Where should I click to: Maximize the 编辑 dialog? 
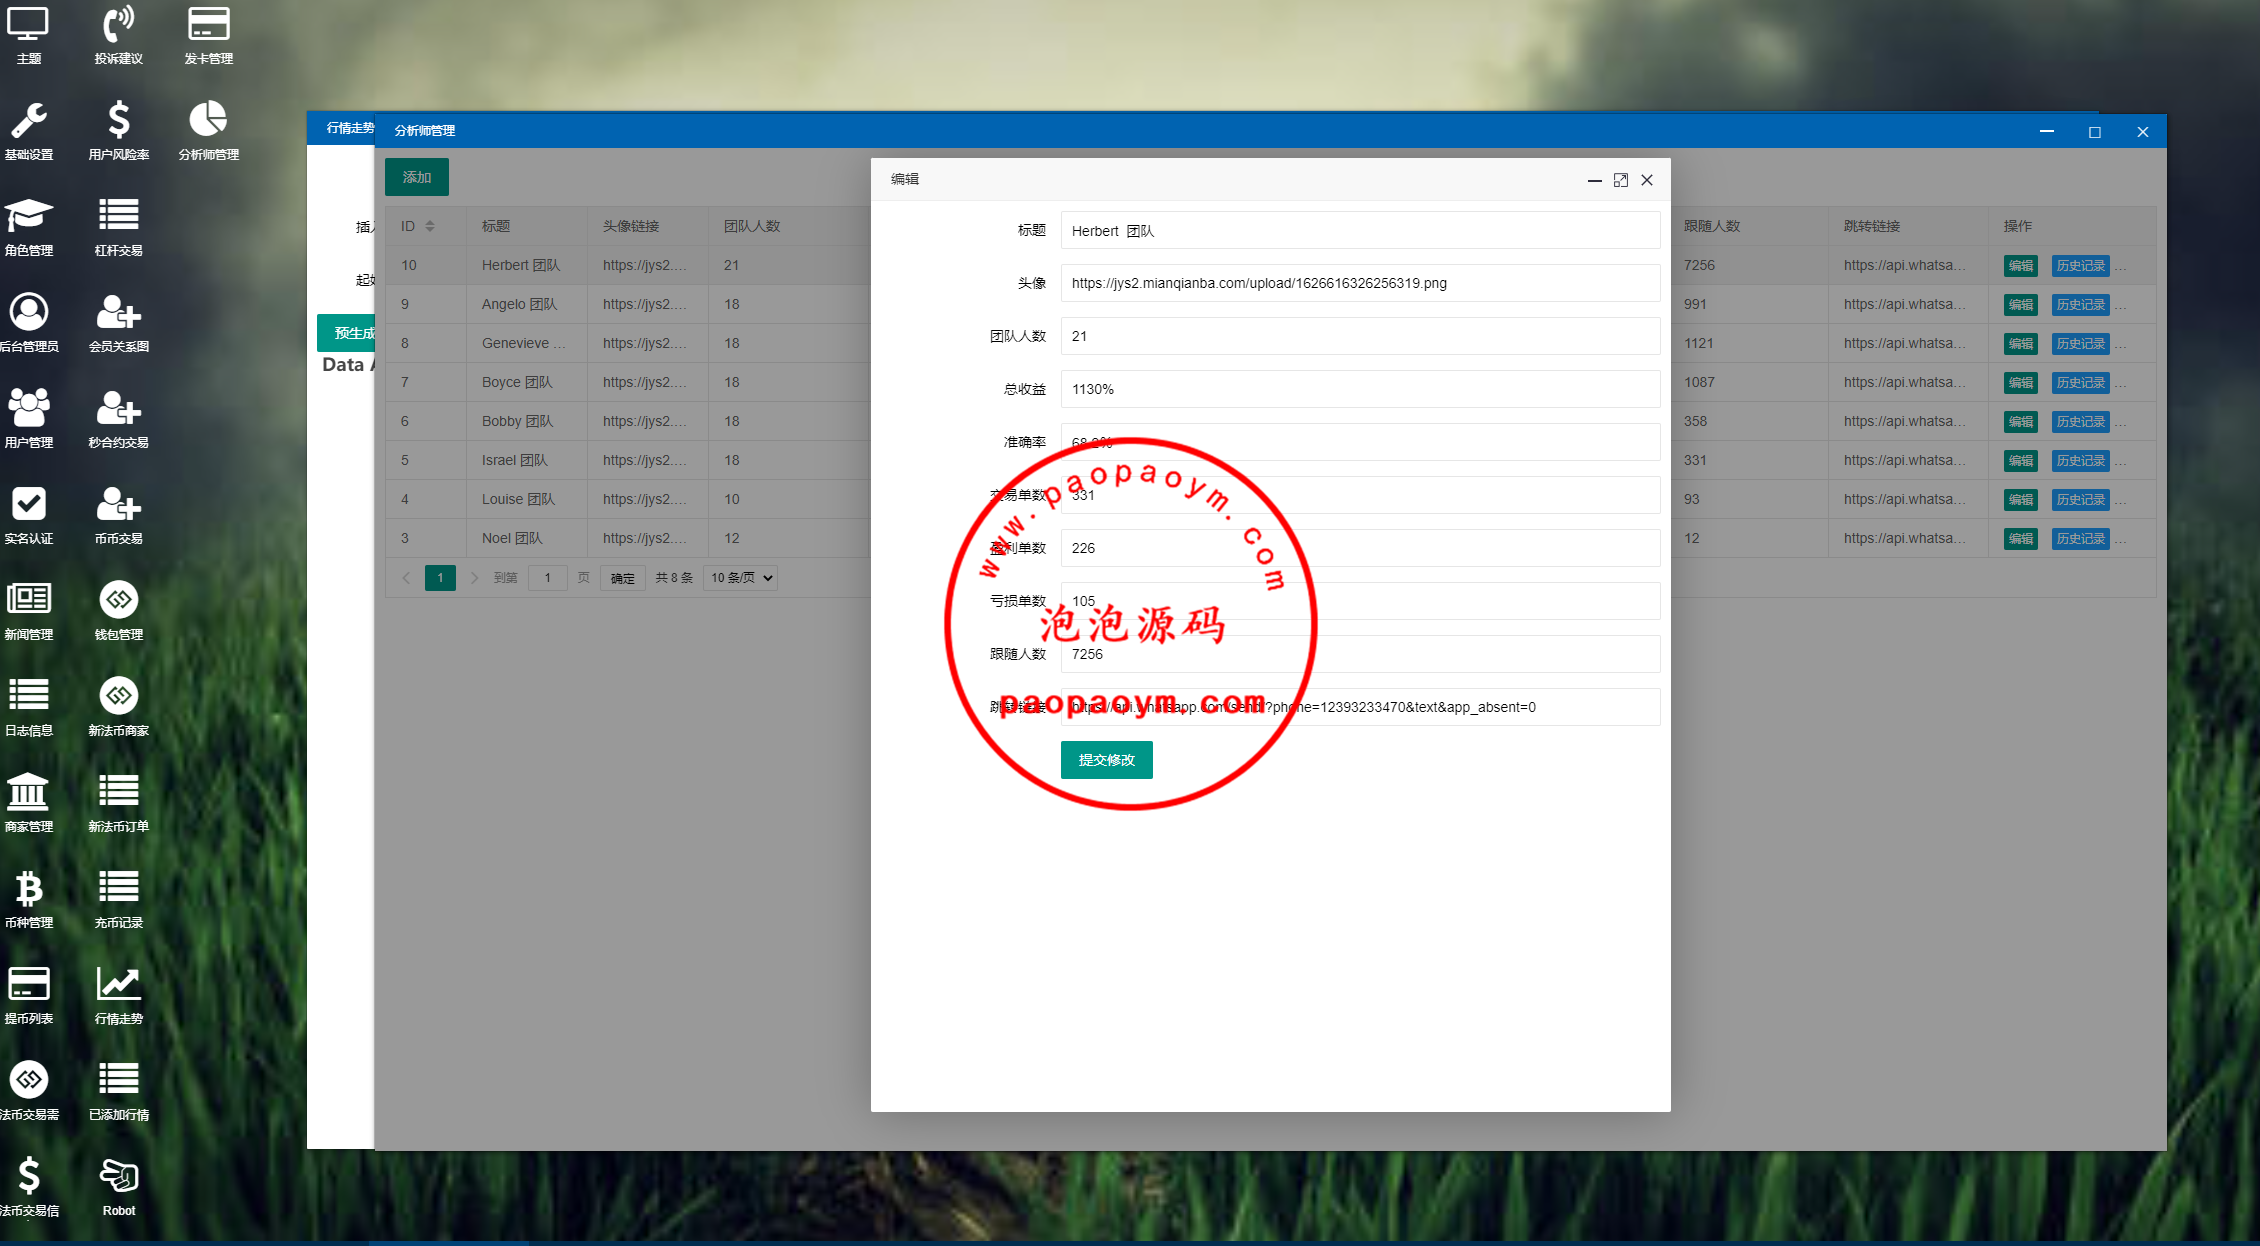1621,180
